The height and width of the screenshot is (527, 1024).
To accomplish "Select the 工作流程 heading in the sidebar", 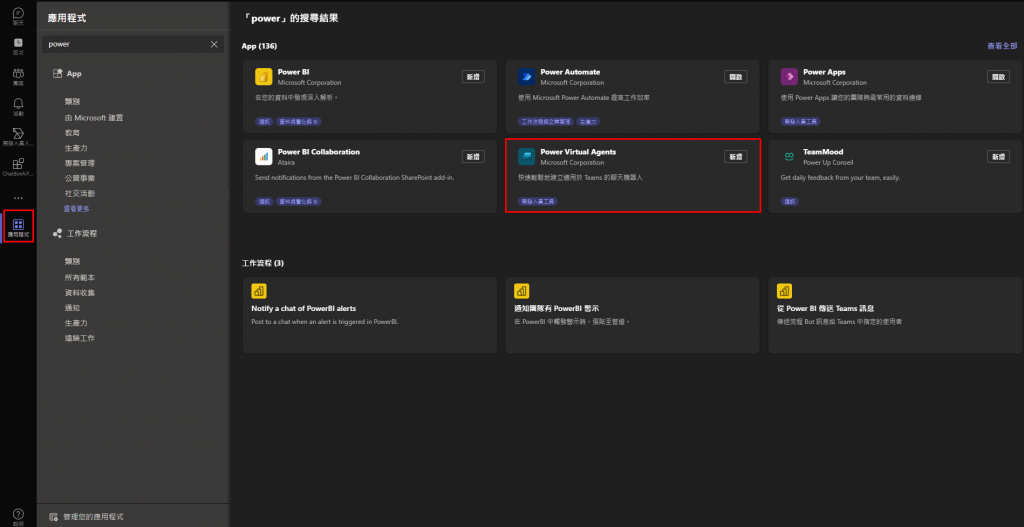I will click(82, 233).
